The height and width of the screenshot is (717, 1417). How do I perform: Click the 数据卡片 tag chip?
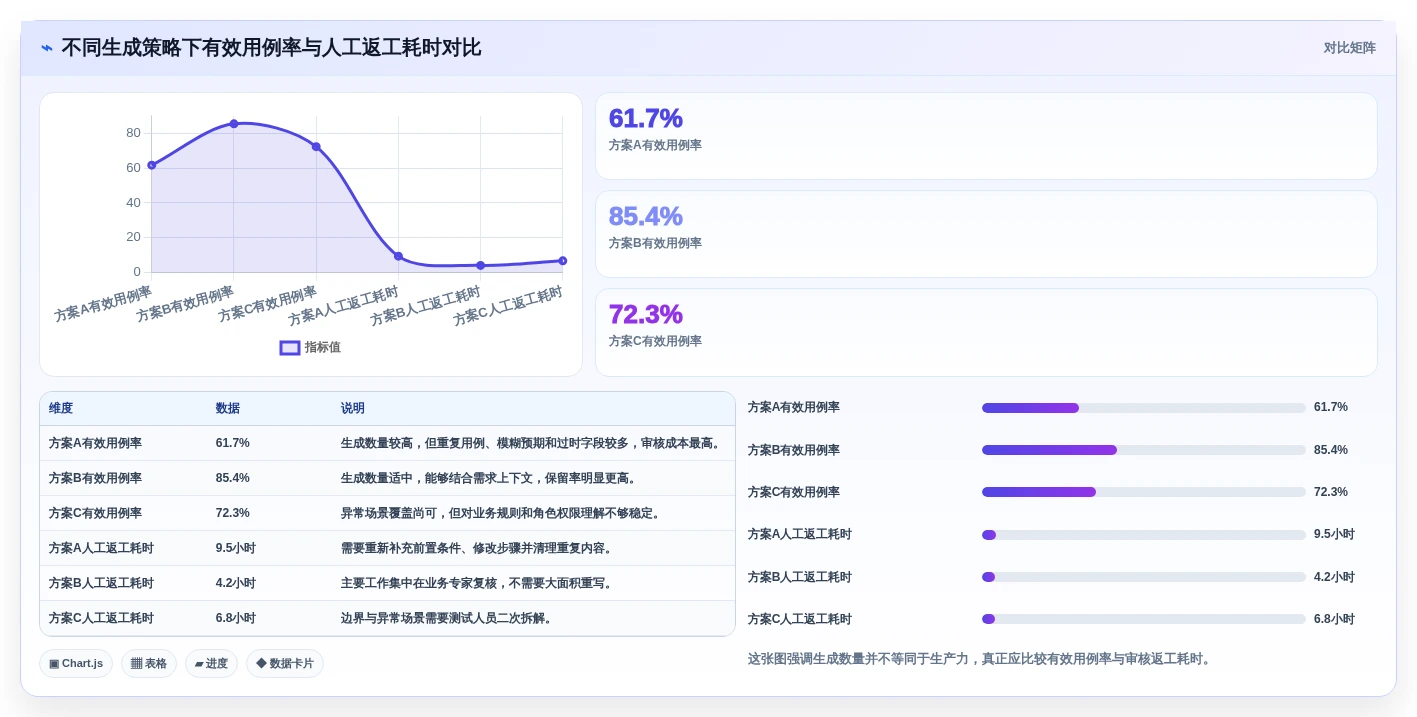[285, 663]
